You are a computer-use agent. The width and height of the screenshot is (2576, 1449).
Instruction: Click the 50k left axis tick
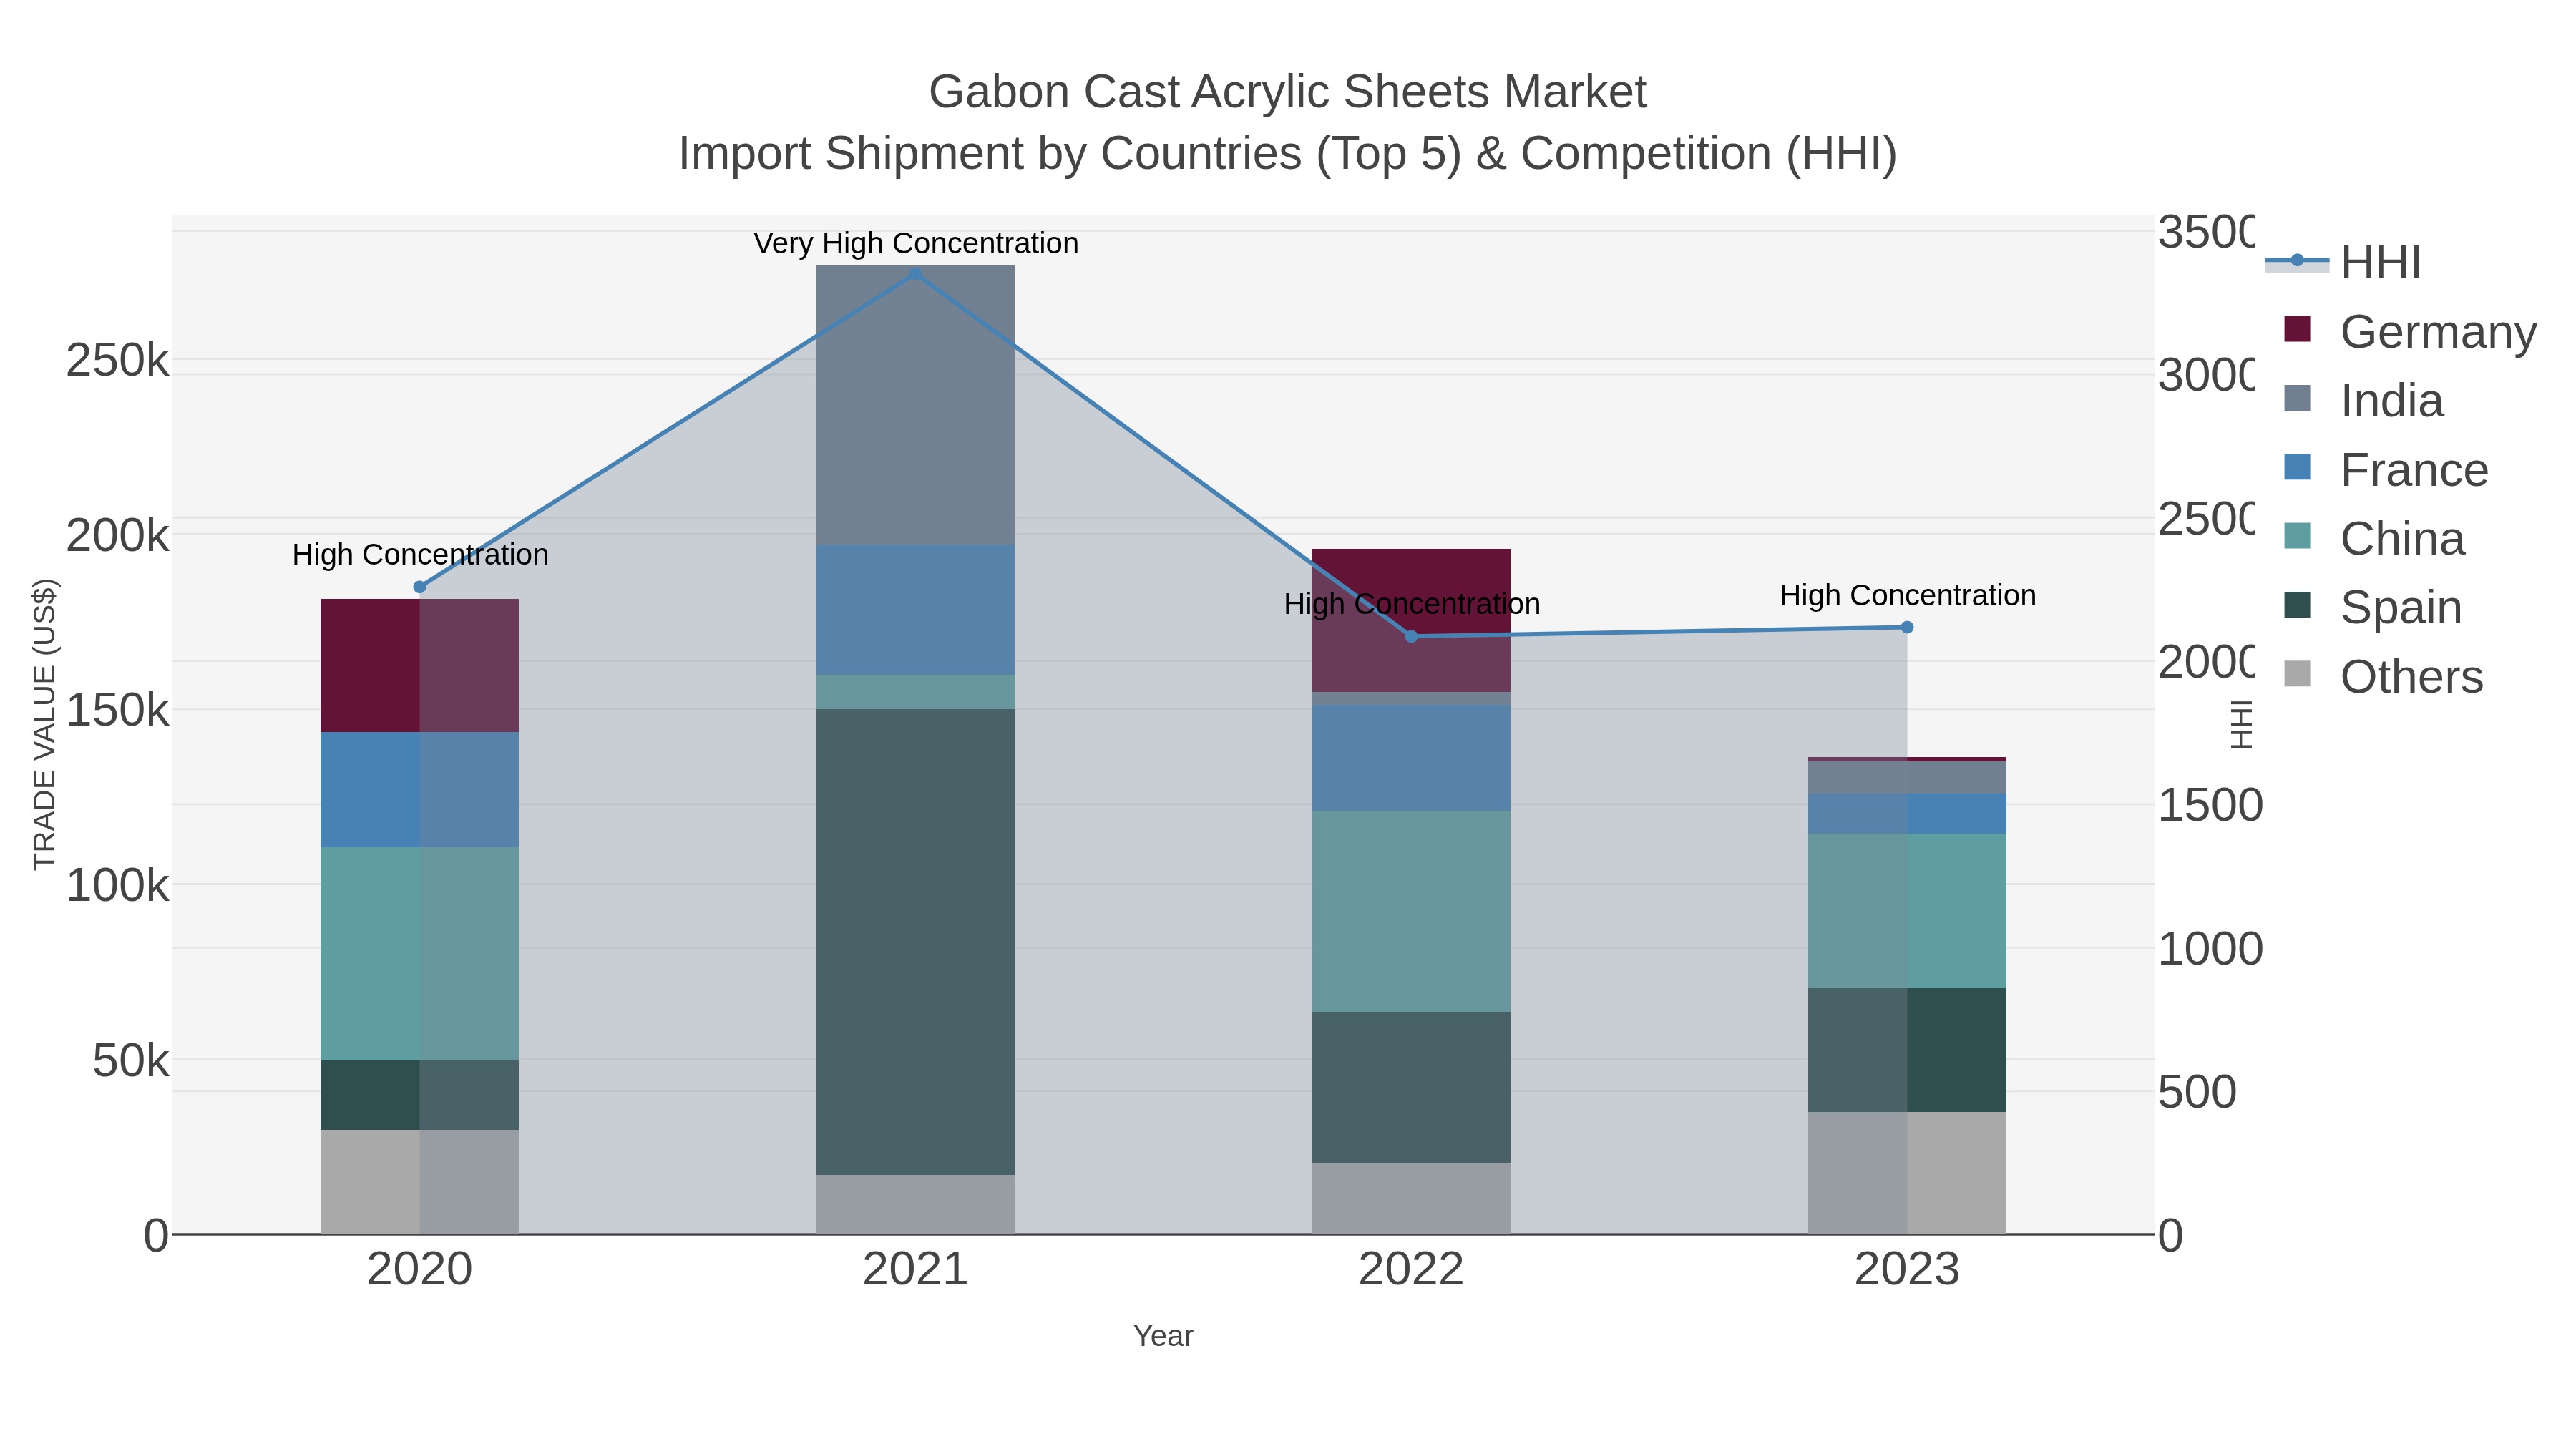coord(131,1060)
